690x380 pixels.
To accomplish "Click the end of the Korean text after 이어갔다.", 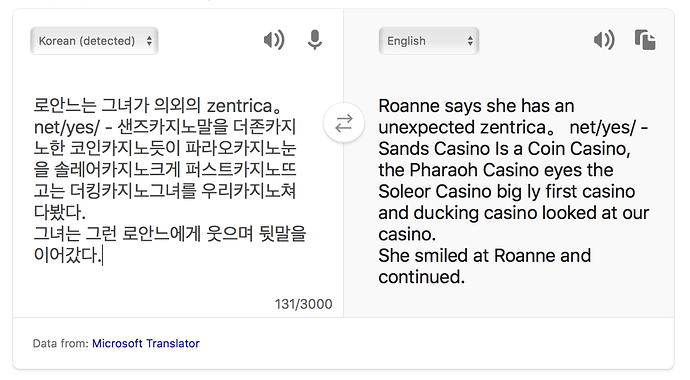I will [103, 255].
